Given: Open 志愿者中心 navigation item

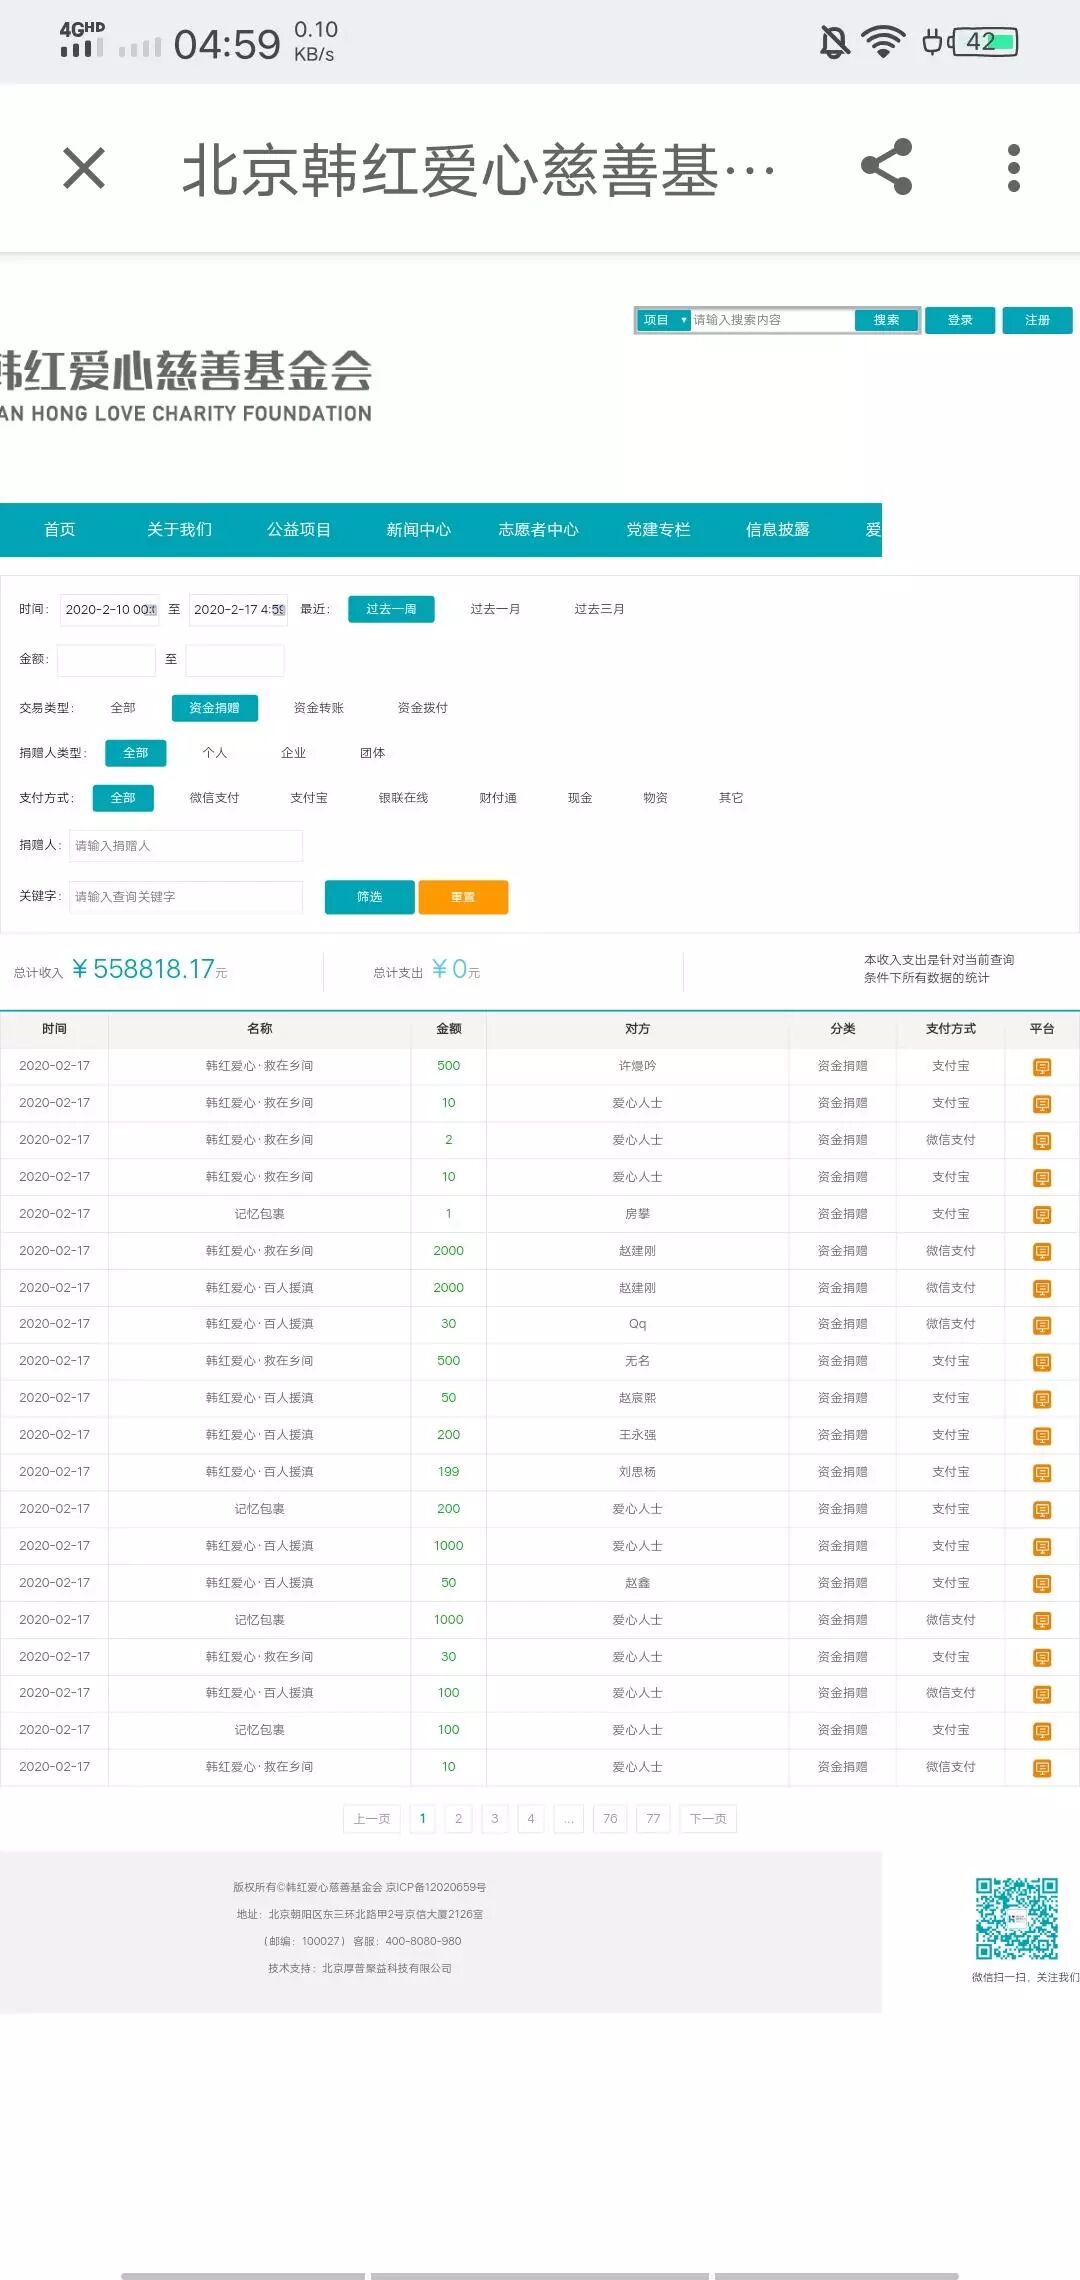Looking at the screenshot, I should point(539,529).
